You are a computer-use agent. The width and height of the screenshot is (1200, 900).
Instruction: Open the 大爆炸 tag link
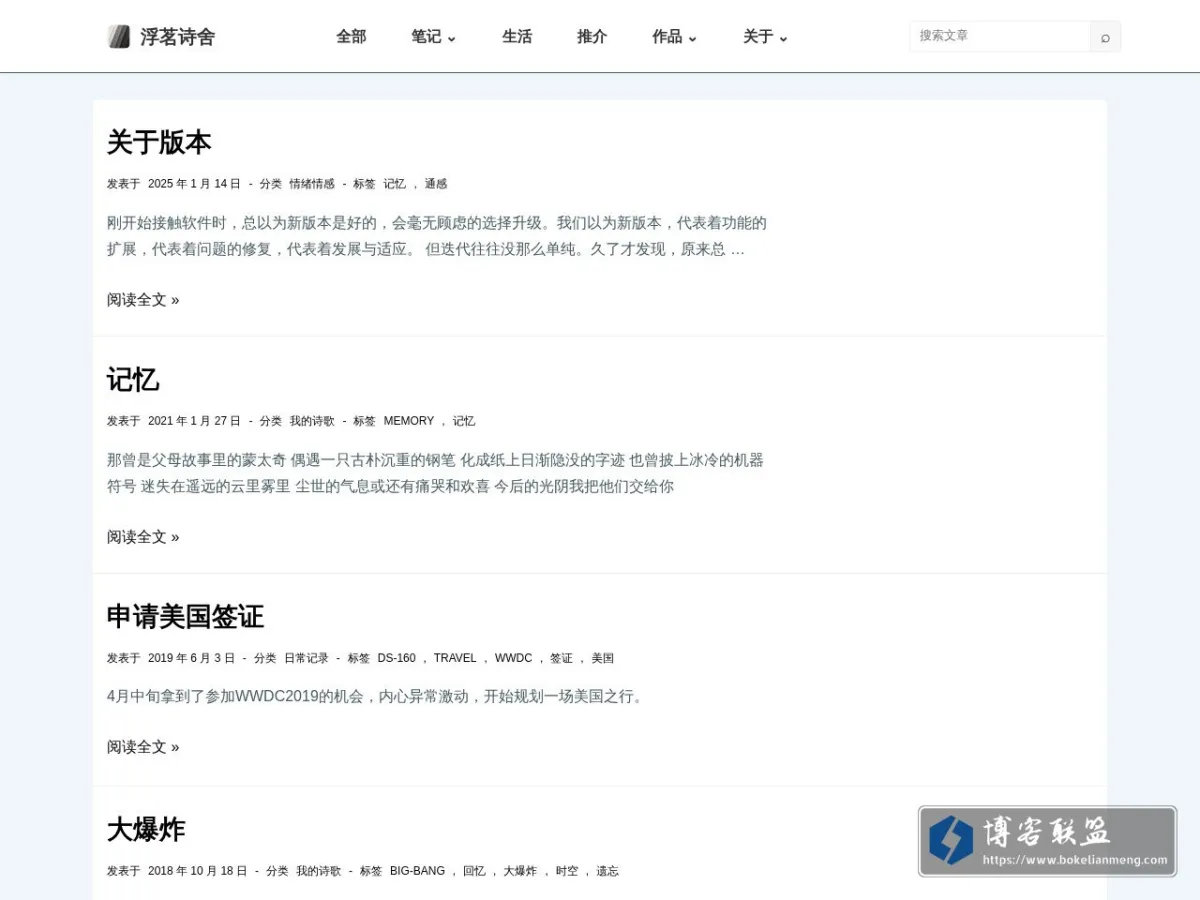tap(520, 871)
